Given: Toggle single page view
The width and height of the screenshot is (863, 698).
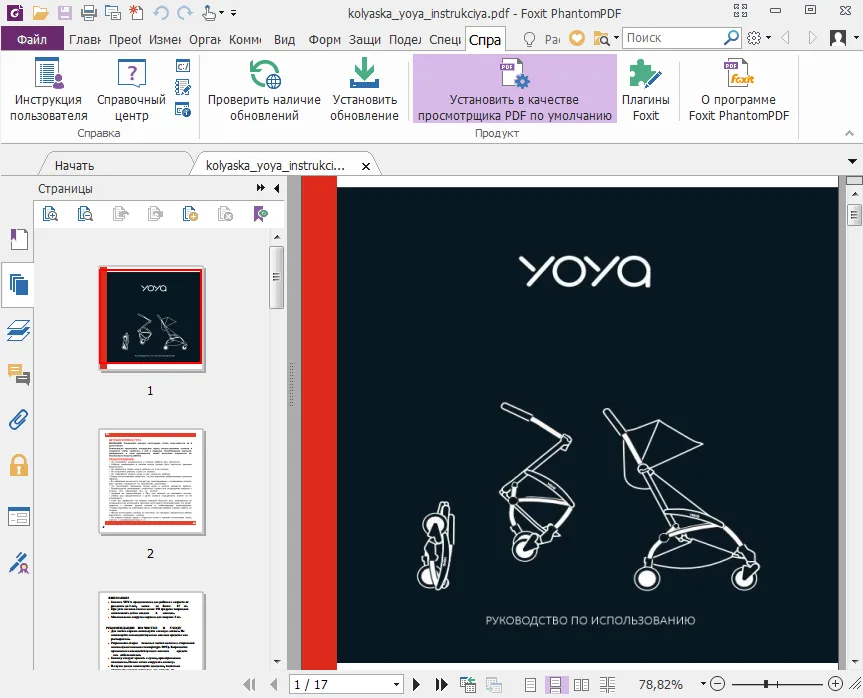Looking at the screenshot, I should click(x=530, y=685).
